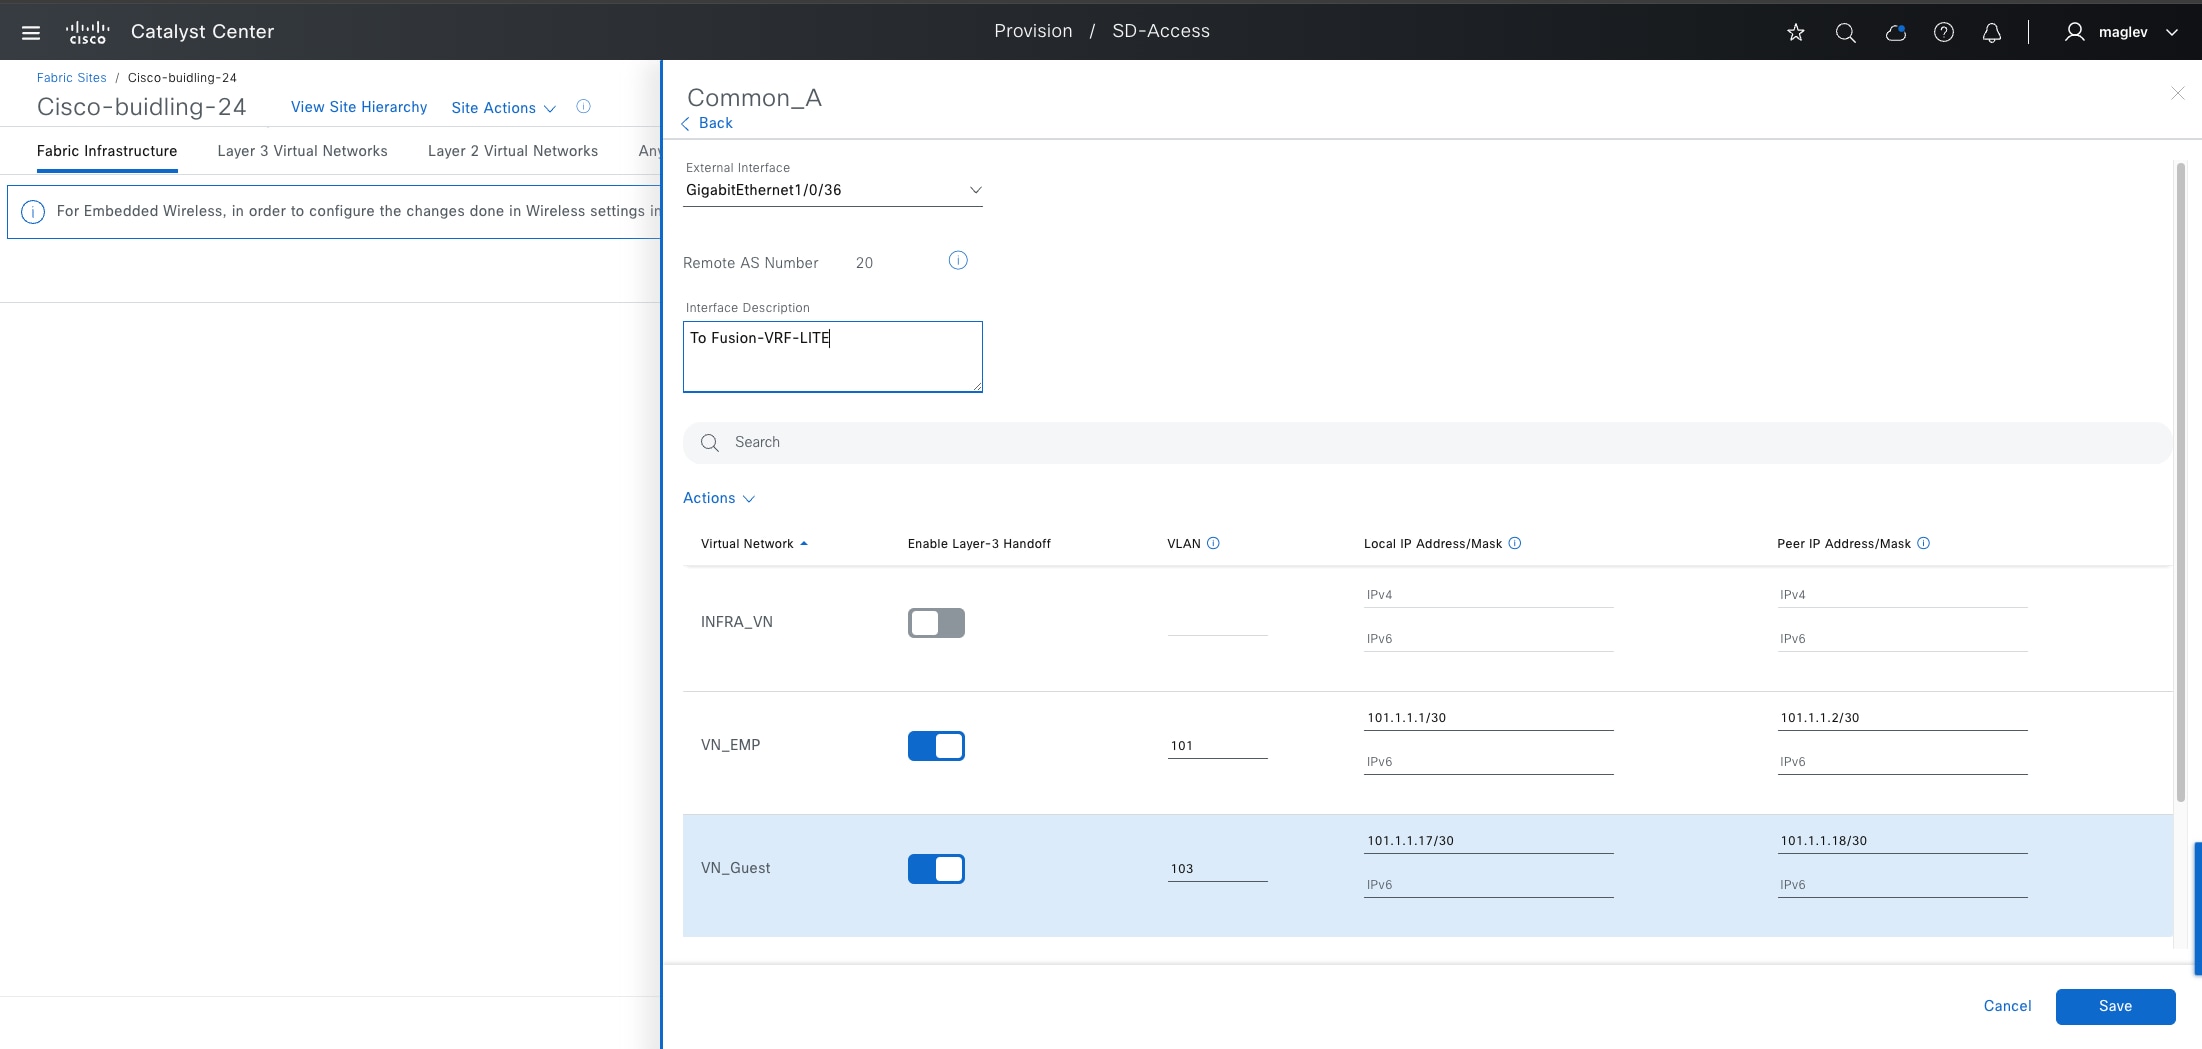Click the Remote AS Number info icon

coord(957,261)
